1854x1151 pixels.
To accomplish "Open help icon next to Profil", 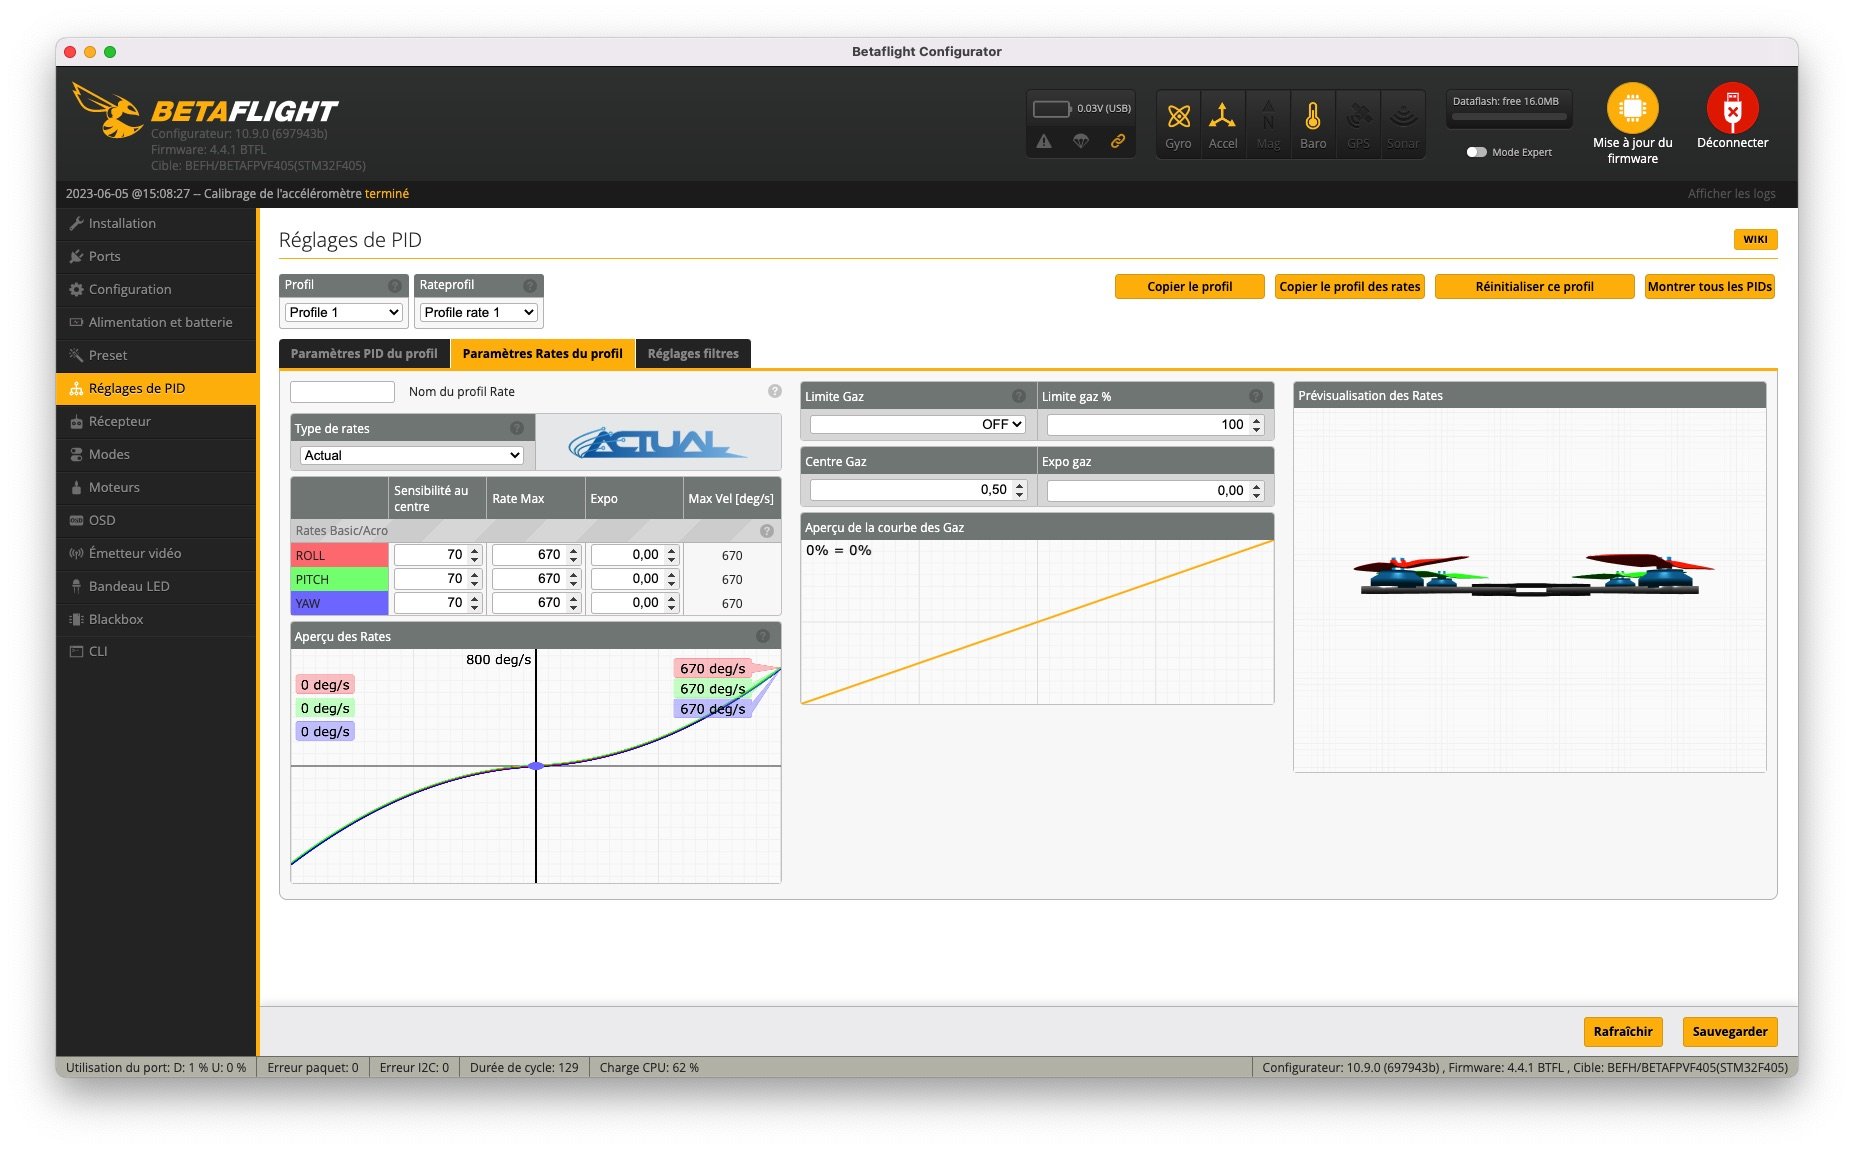I will (395, 285).
